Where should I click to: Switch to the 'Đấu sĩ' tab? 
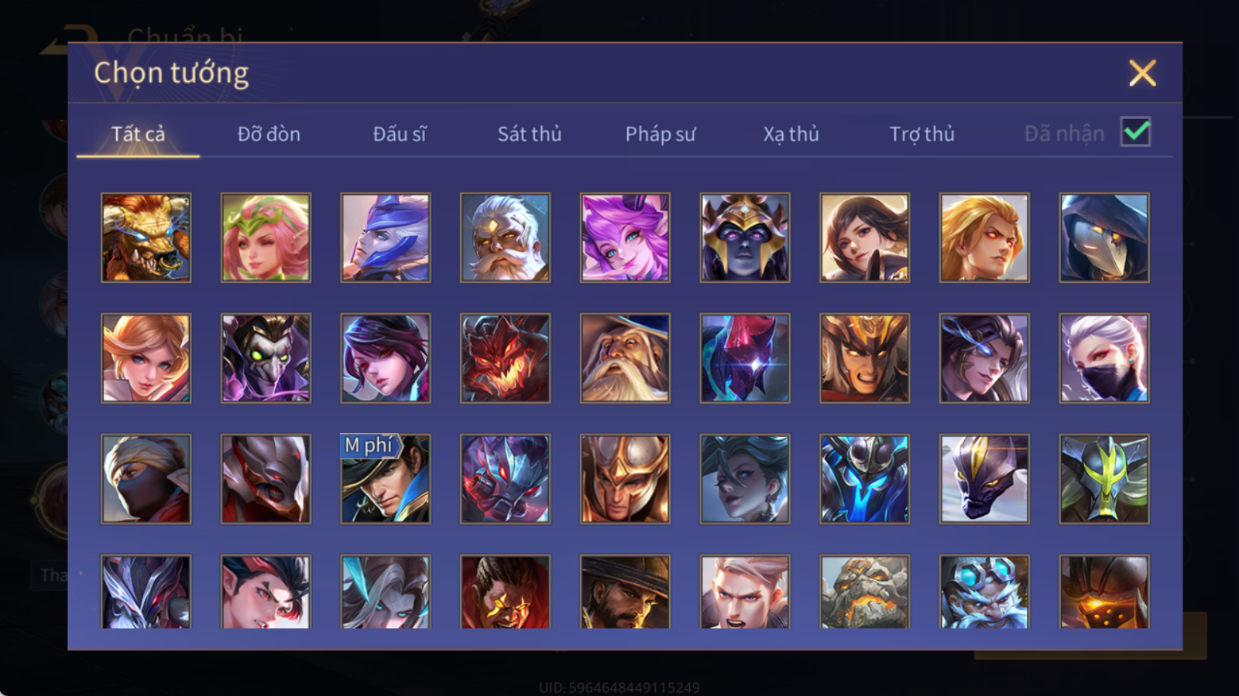tap(399, 134)
